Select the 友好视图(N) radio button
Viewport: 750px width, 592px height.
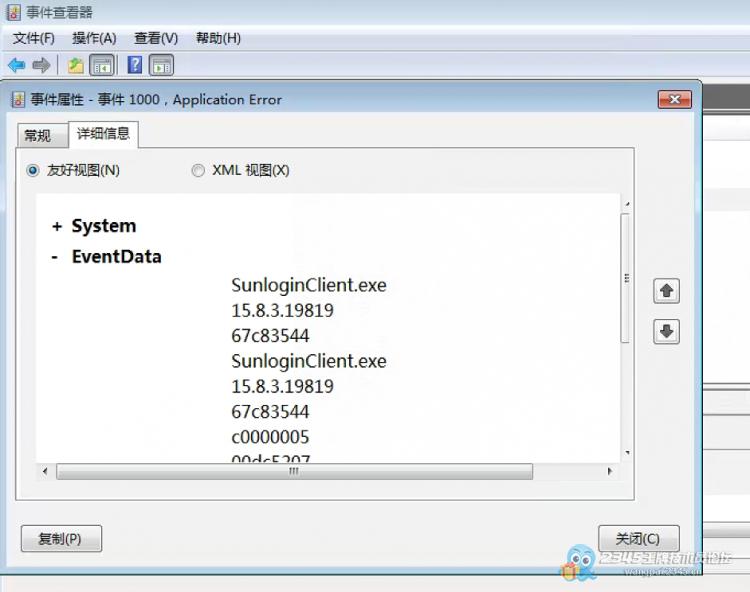(33, 170)
